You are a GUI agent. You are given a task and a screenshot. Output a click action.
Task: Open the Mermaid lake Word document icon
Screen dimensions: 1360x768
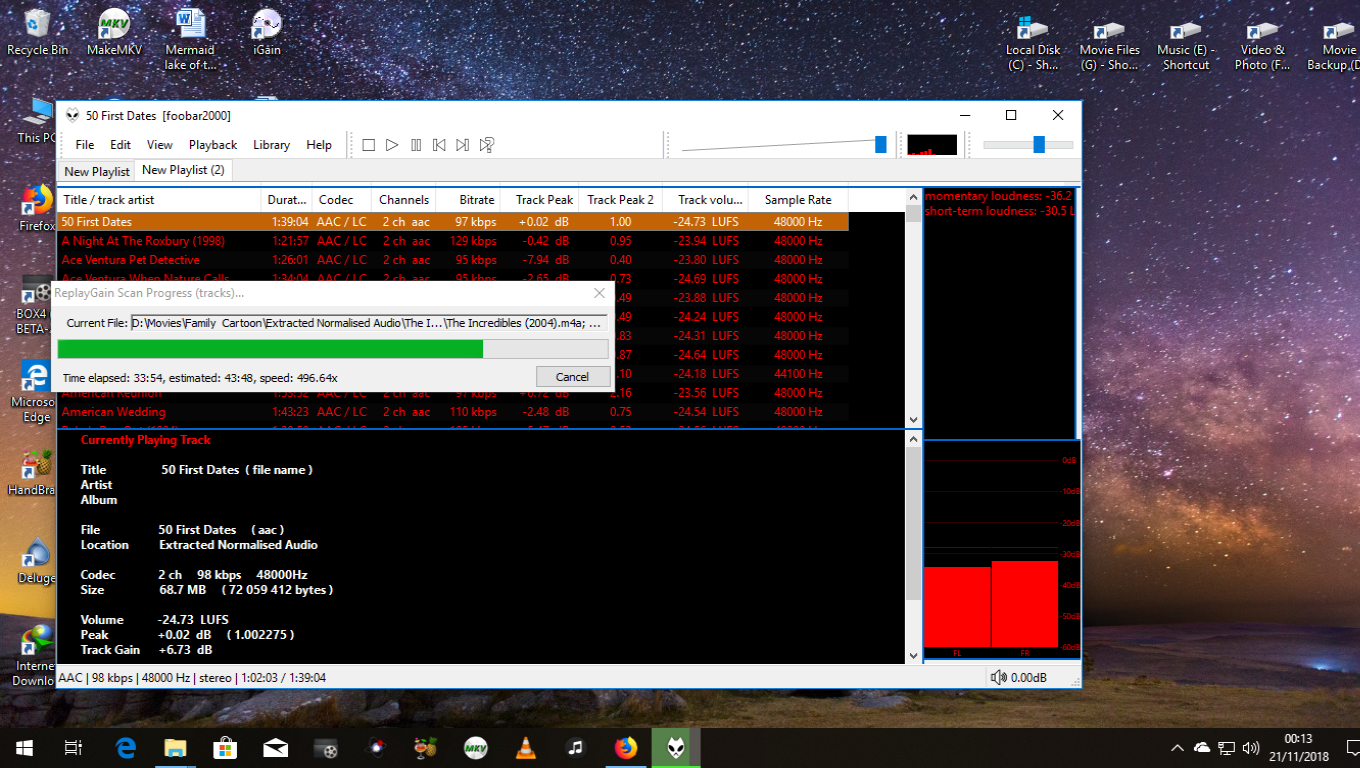(x=189, y=40)
